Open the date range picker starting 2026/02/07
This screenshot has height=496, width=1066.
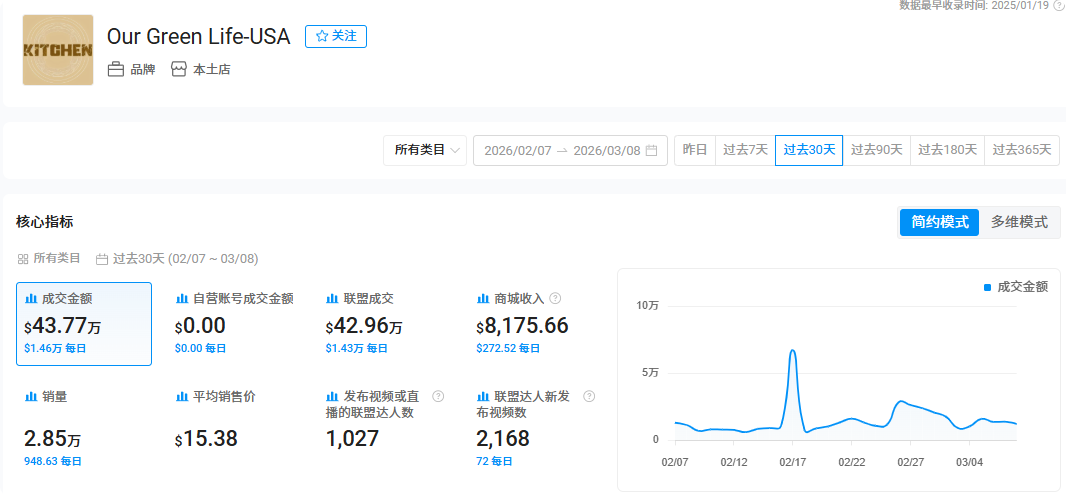coord(517,151)
